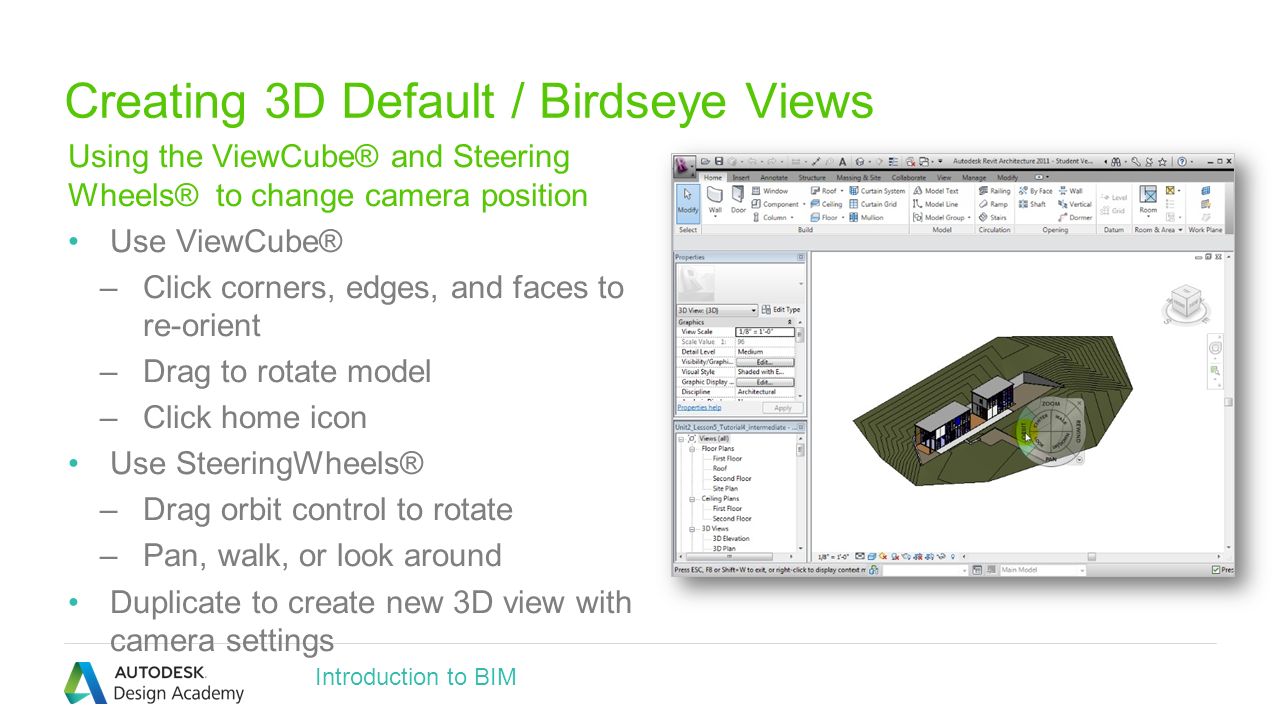This screenshot has width=1280, height=720.
Task: Select the Ceiling tool
Action: click(x=826, y=204)
